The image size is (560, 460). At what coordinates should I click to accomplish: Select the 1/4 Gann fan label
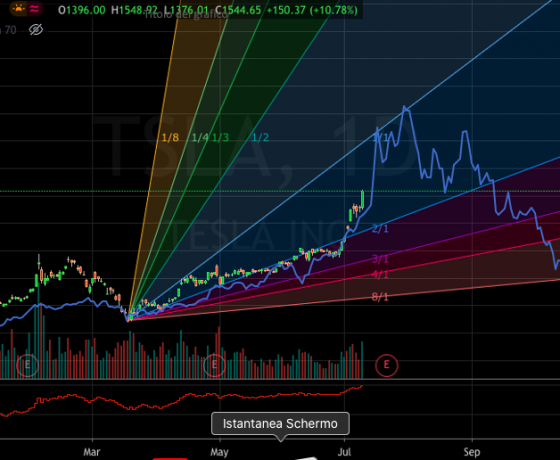point(200,138)
